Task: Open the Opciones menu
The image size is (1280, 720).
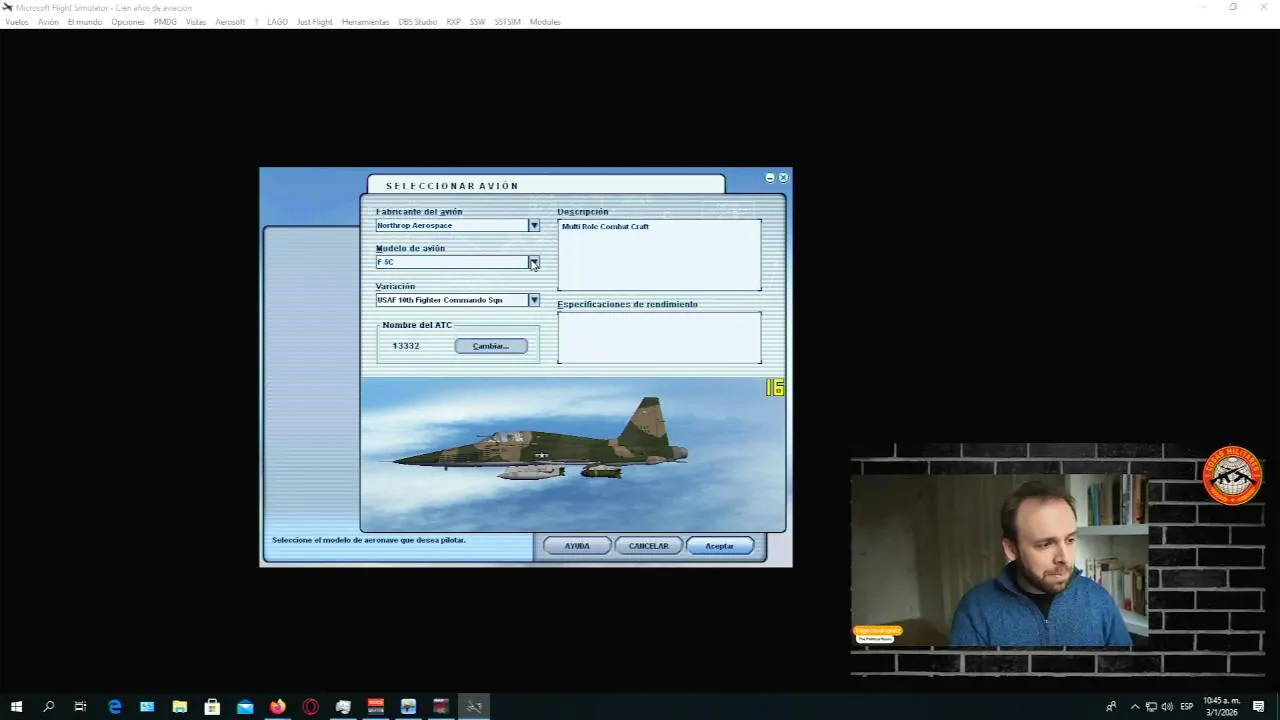Action: coord(128,22)
